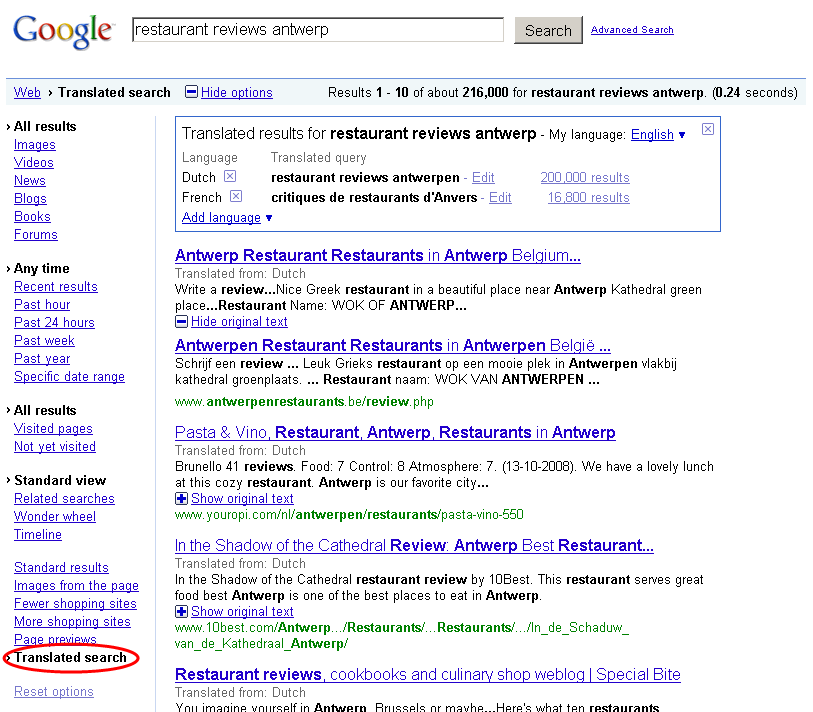This screenshot has width=813, height=712.
Task: Select Fewer shopping sites
Action: click(75, 604)
